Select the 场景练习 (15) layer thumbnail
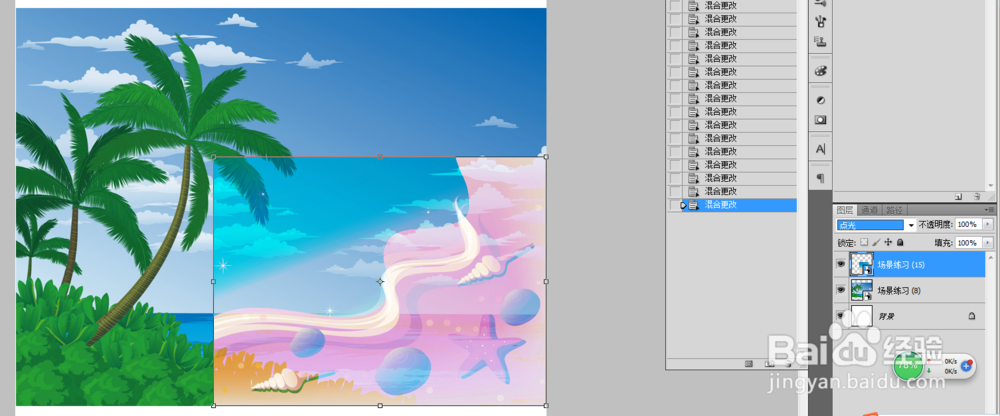 click(x=862, y=264)
